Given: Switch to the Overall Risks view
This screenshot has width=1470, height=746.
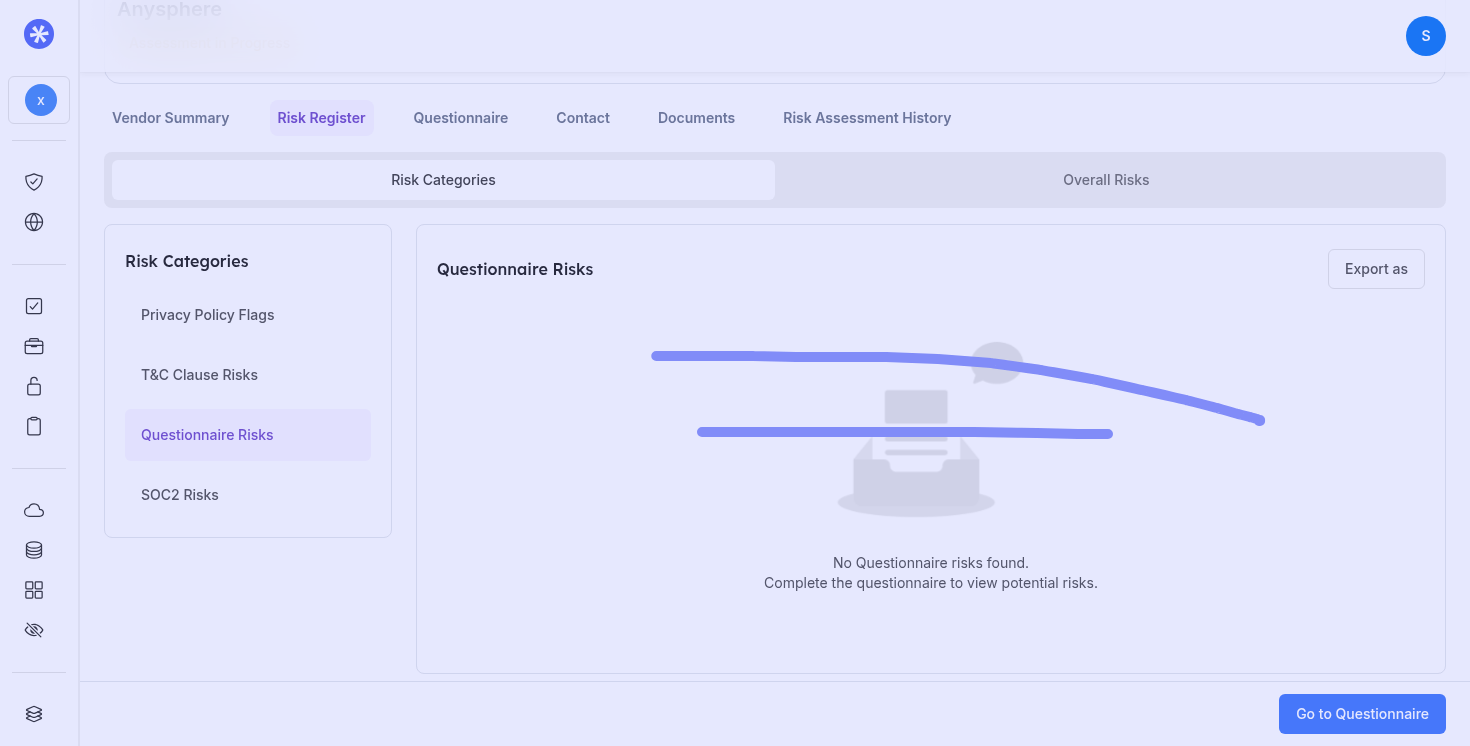Looking at the screenshot, I should click(x=1105, y=180).
